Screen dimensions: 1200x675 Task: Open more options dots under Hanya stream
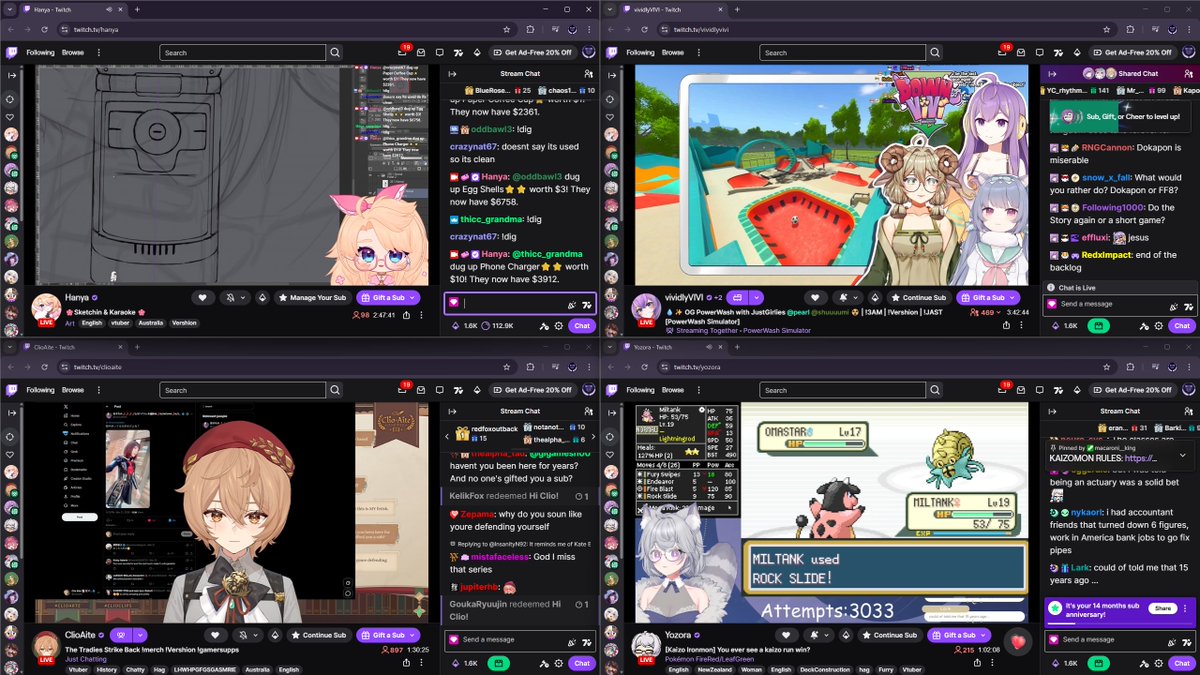pos(422,315)
